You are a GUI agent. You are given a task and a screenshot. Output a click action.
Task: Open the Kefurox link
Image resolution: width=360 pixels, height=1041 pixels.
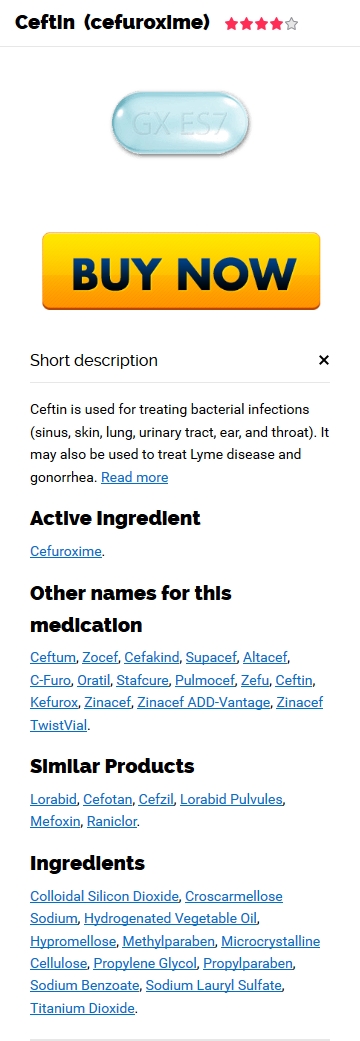tap(54, 702)
